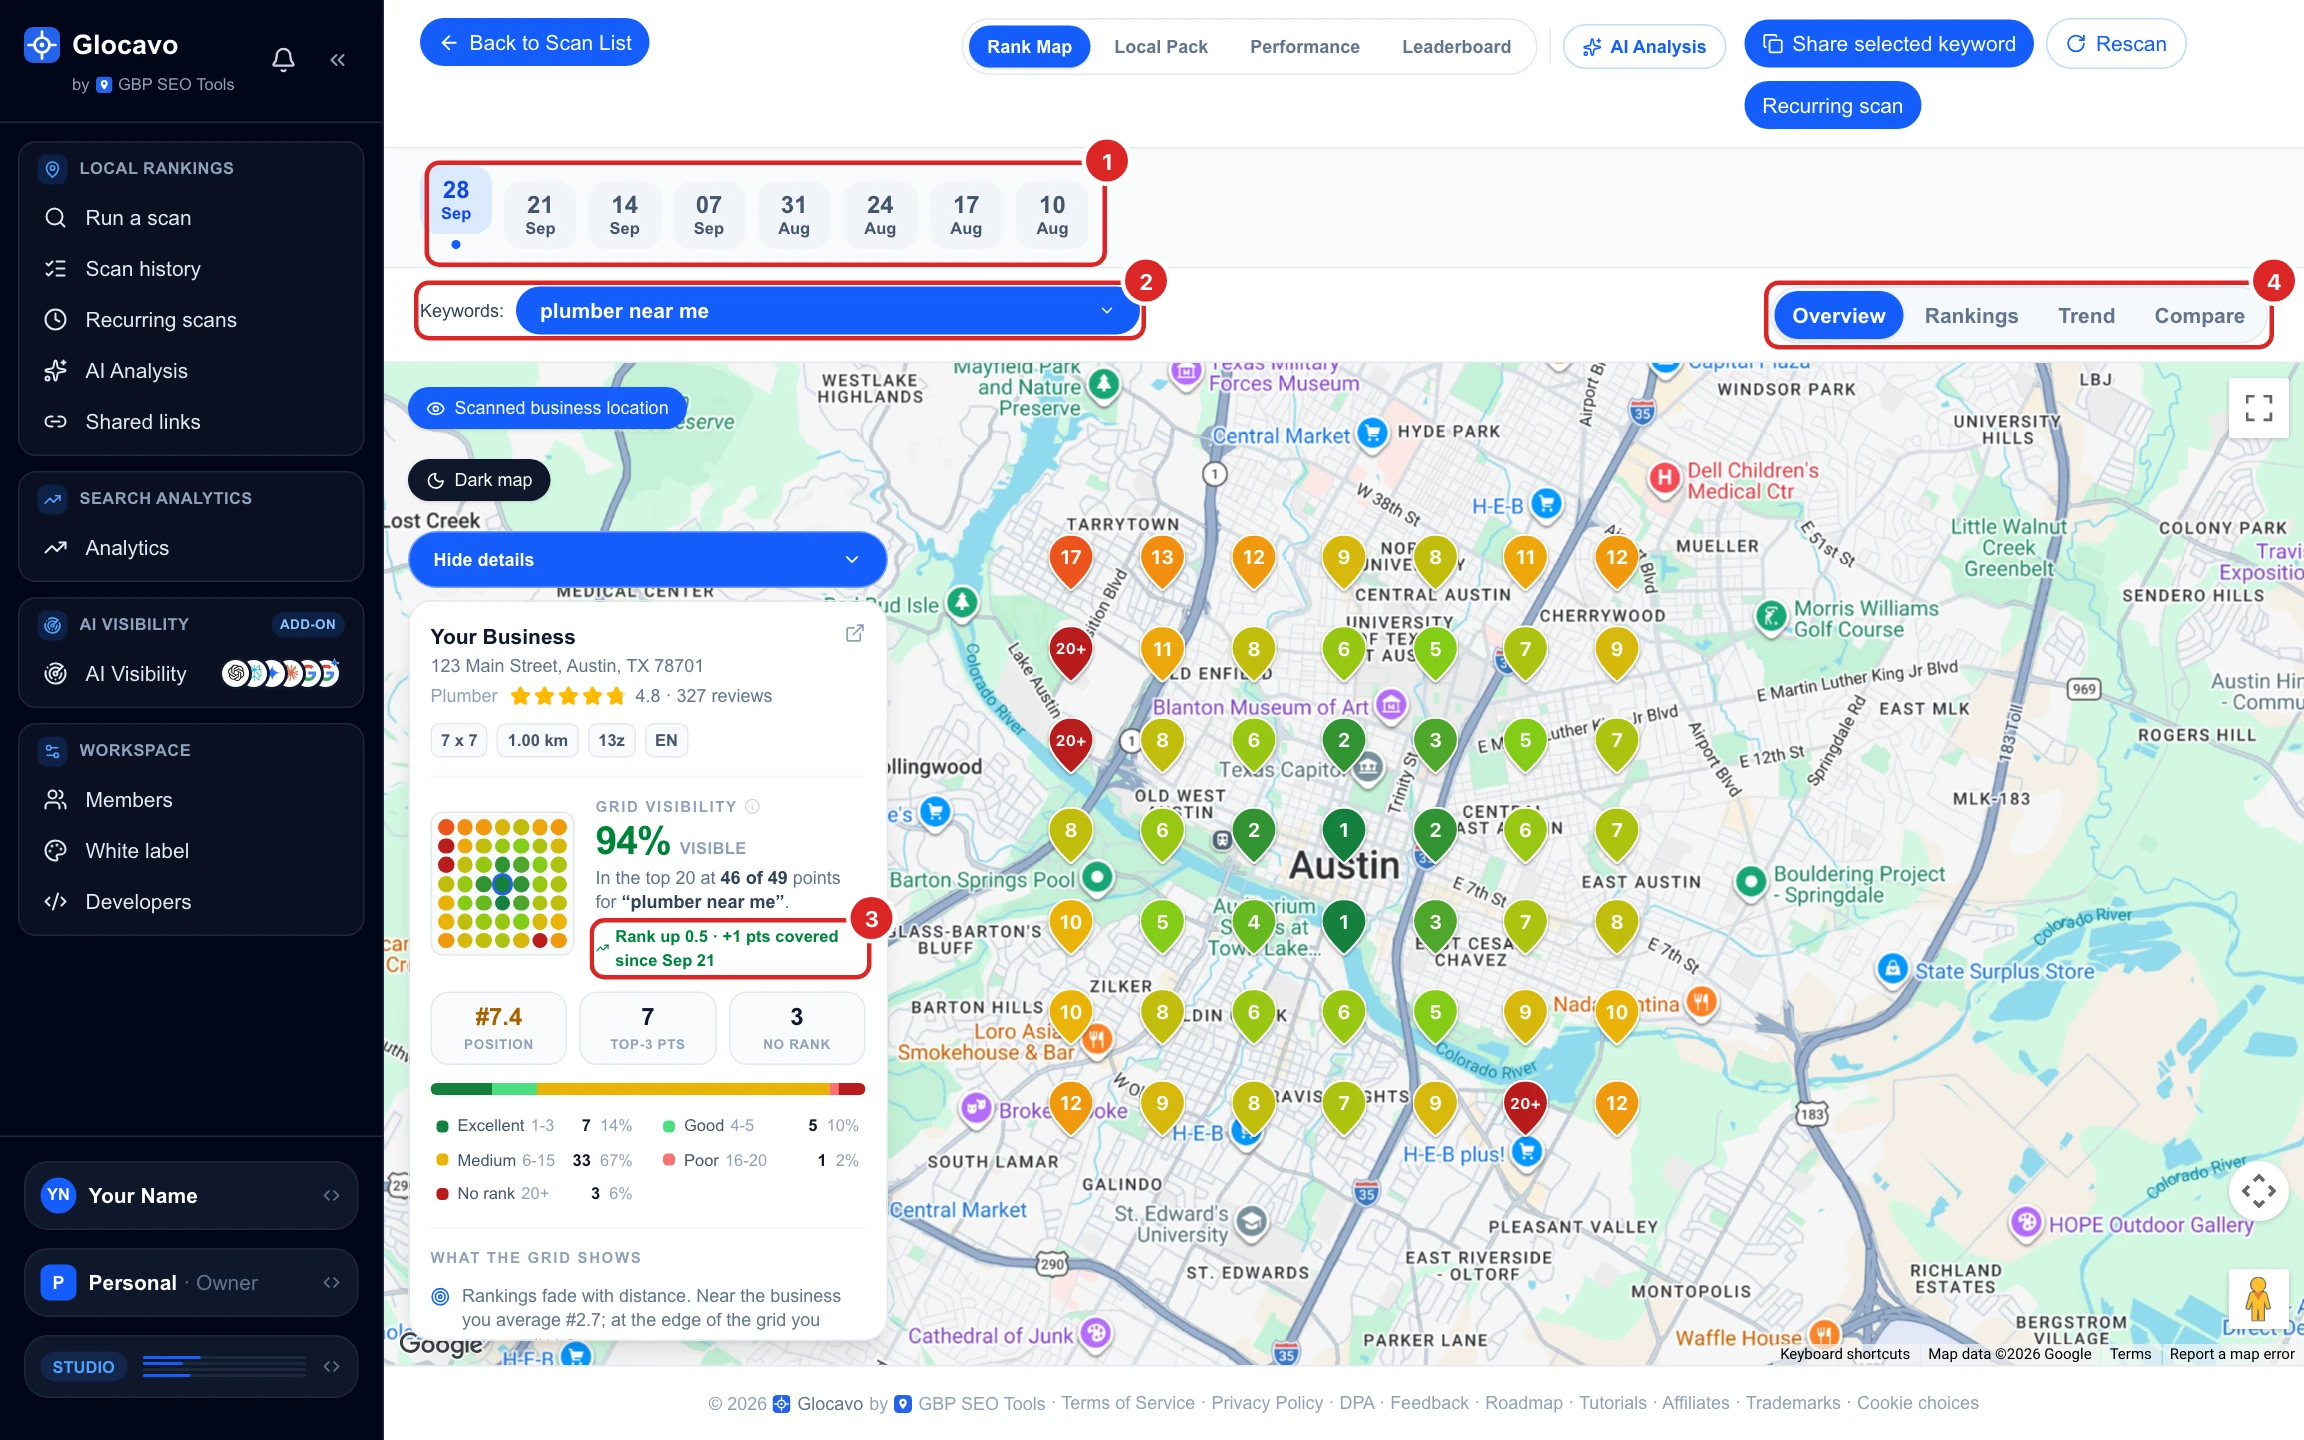Click Grid Visibility info icon
The height and width of the screenshot is (1440, 2304).
(753, 807)
